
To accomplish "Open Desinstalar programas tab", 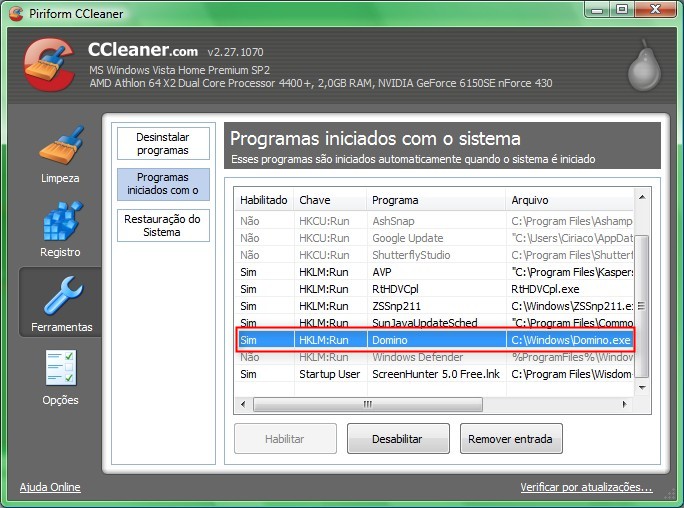I will click(163, 143).
